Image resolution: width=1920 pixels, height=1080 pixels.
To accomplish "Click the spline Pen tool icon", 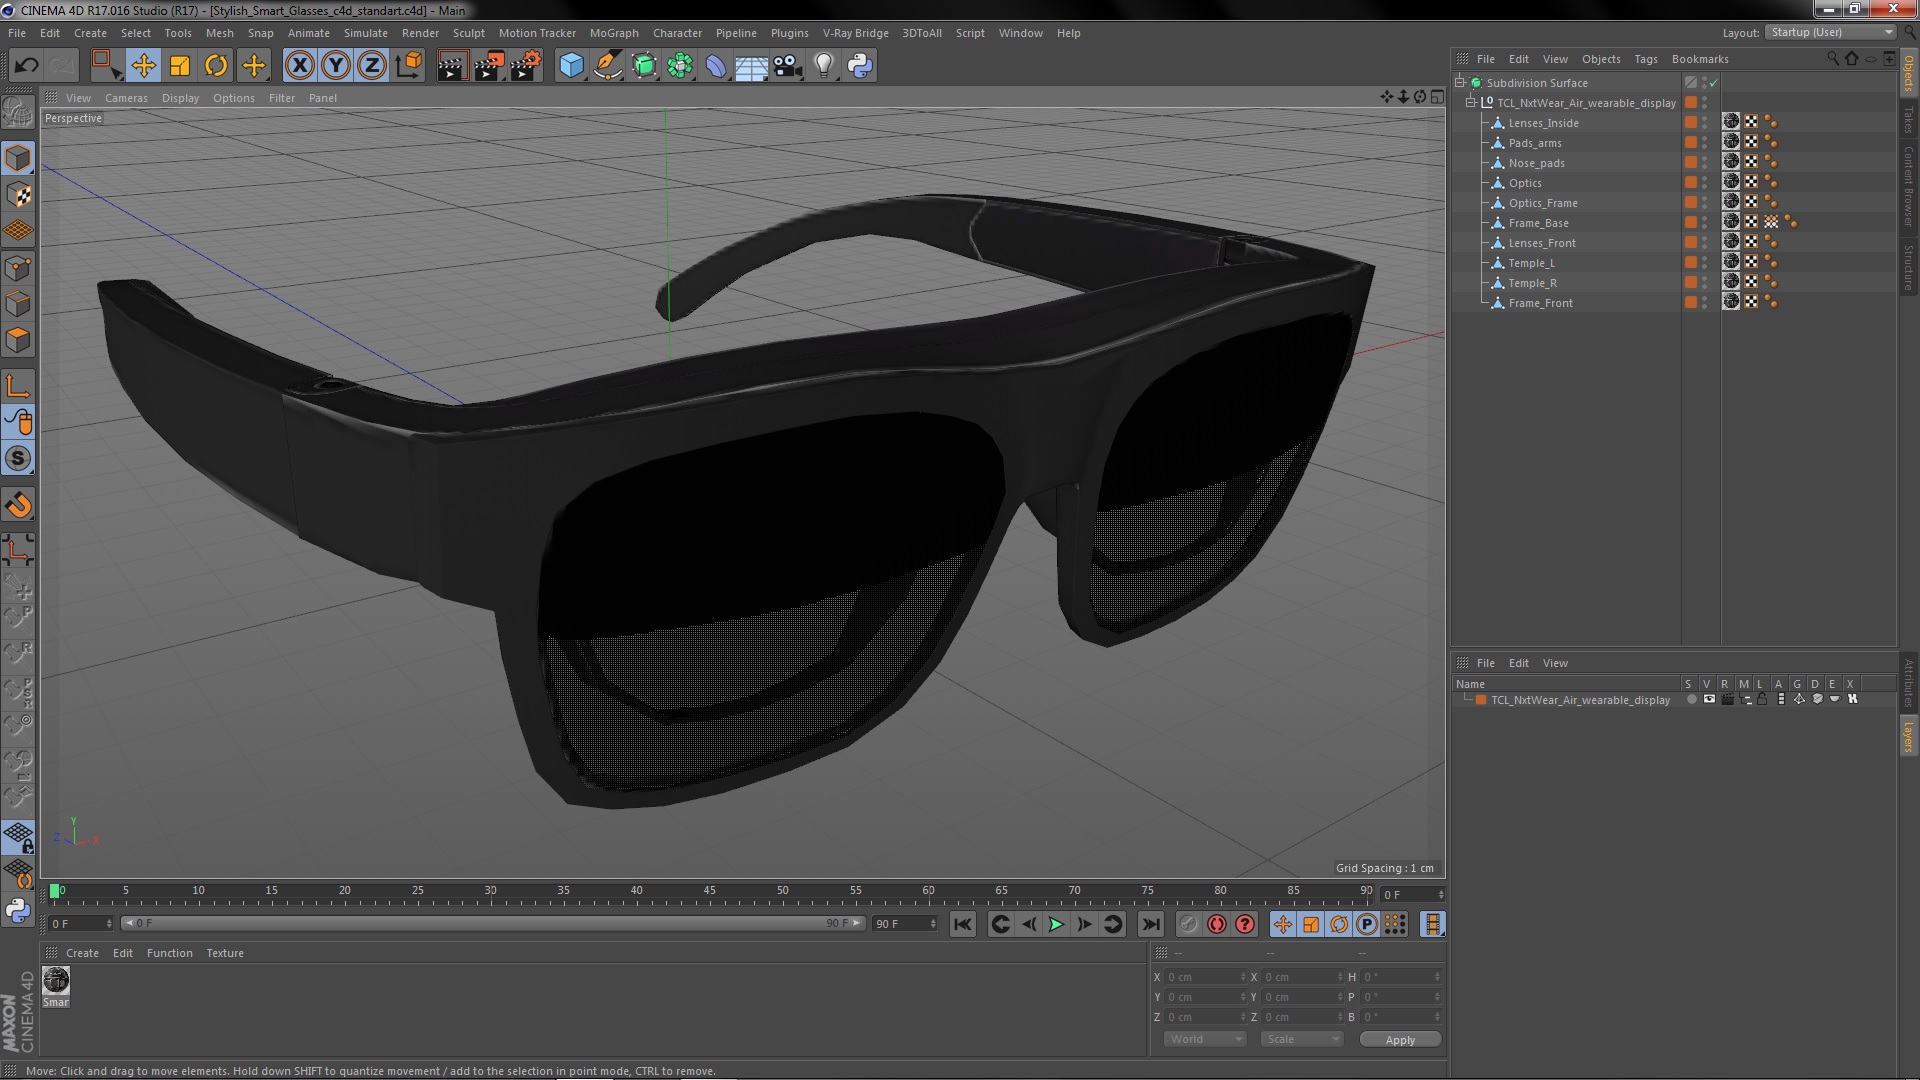I will (x=607, y=66).
